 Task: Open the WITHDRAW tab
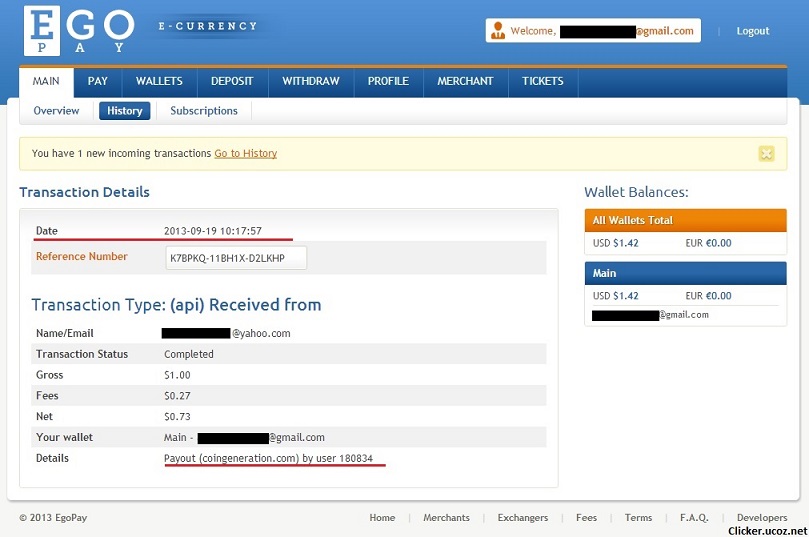(311, 81)
